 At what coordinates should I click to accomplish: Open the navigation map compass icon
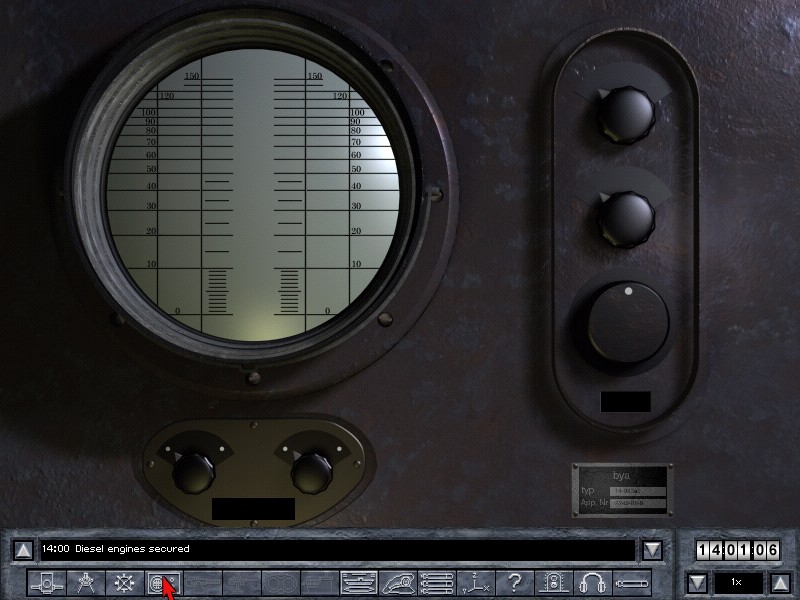pos(85,582)
